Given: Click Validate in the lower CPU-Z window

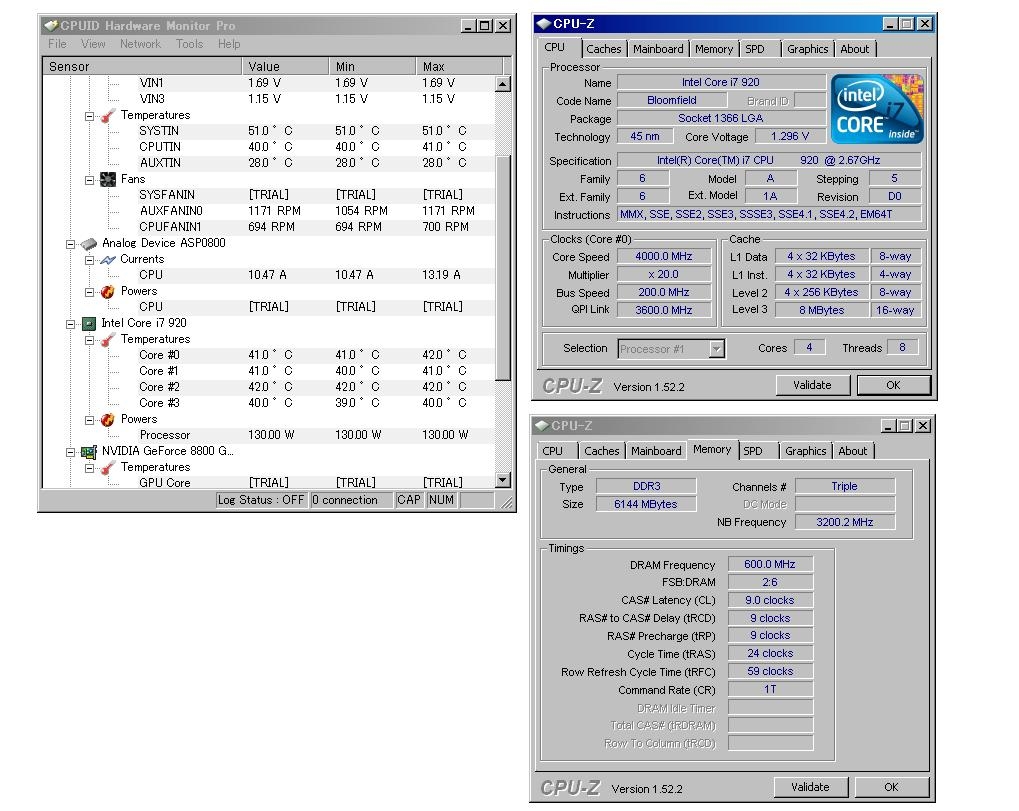Looking at the screenshot, I should (810, 788).
